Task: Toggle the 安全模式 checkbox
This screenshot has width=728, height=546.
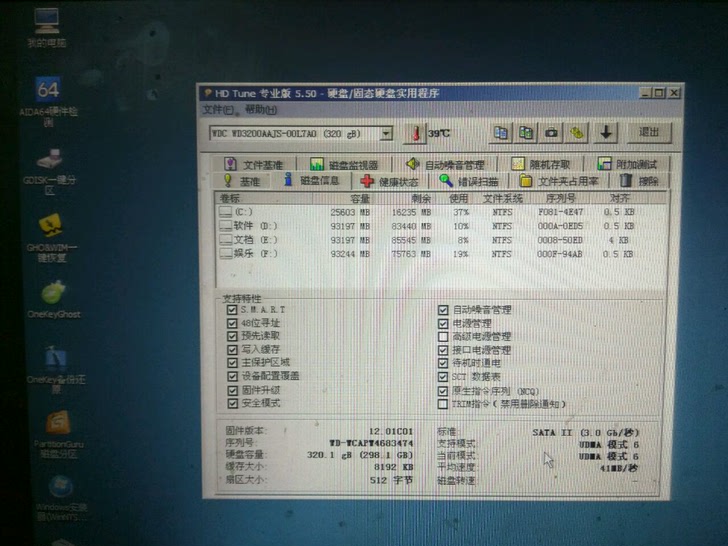Action: tap(232, 403)
